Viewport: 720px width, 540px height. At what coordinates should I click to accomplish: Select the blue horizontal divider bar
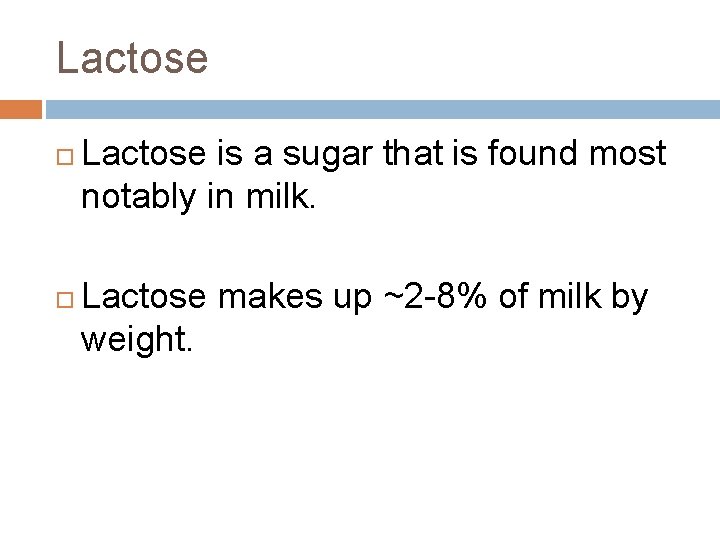tap(383, 109)
